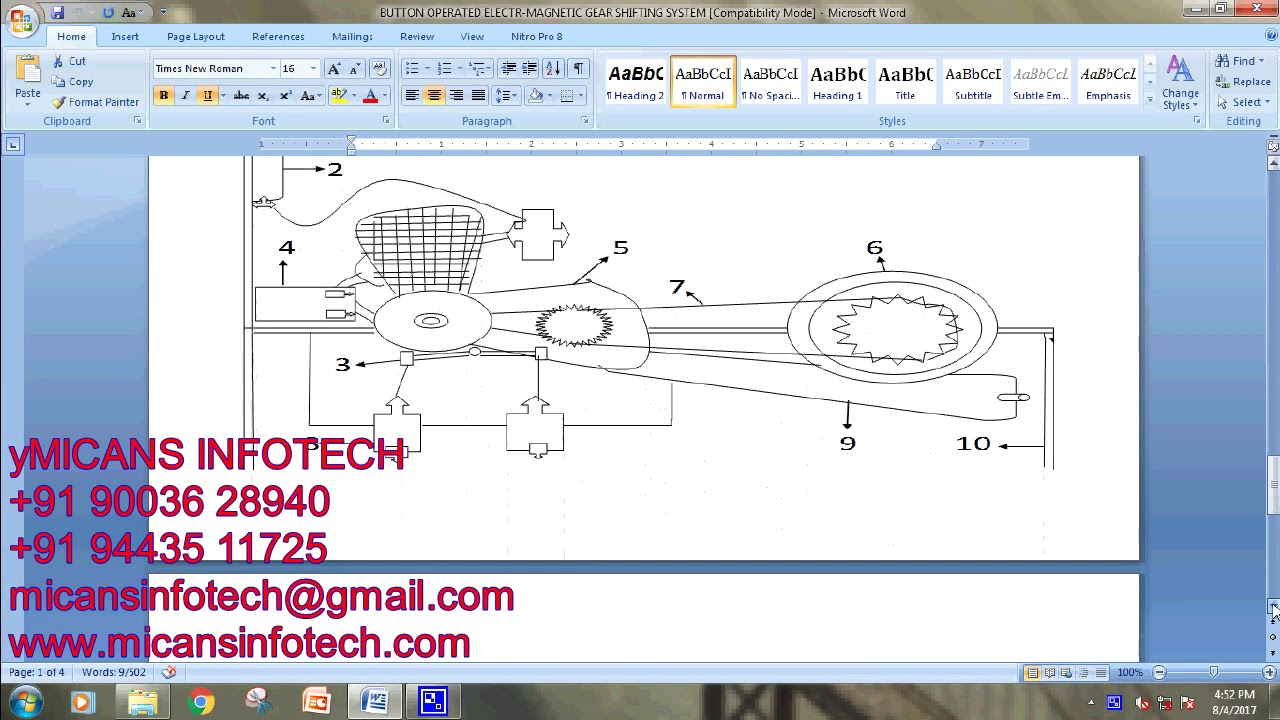The image size is (1280, 720).
Task: Open the Mailings tab
Action: tap(352, 37)
